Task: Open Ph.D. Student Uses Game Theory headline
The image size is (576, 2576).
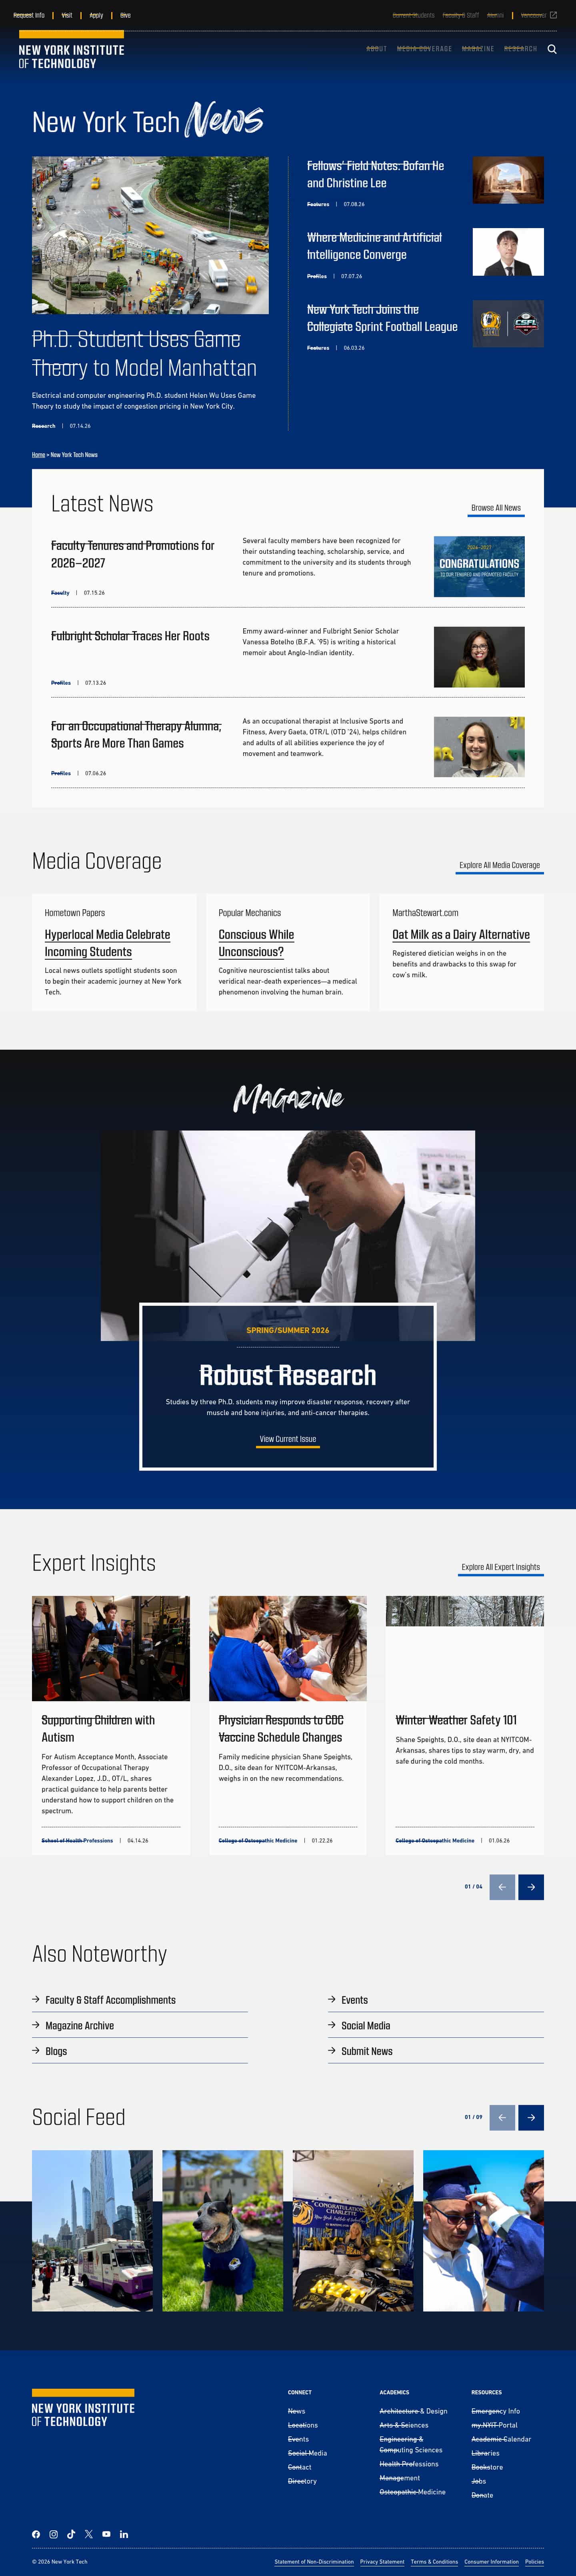Action: click(x=144, y=354)
